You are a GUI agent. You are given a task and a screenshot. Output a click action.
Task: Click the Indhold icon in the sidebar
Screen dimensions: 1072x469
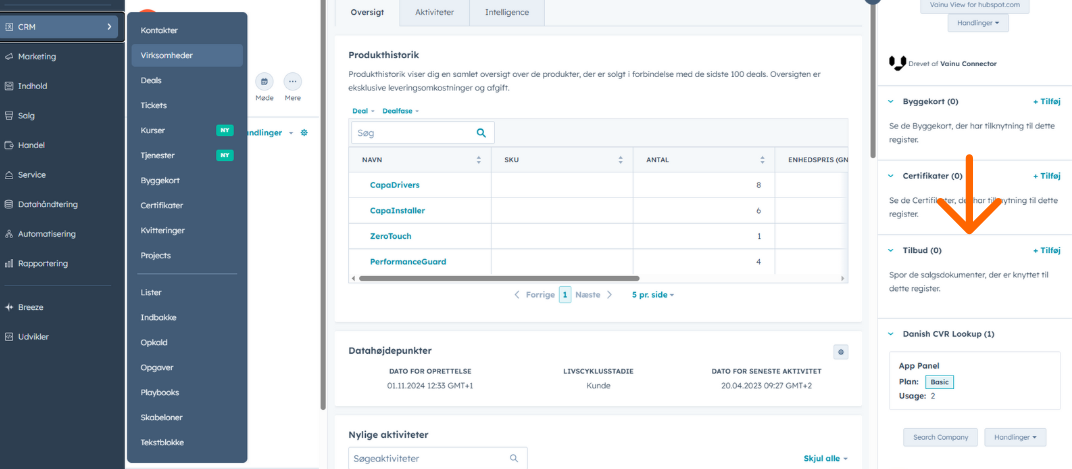pos(9,86)
